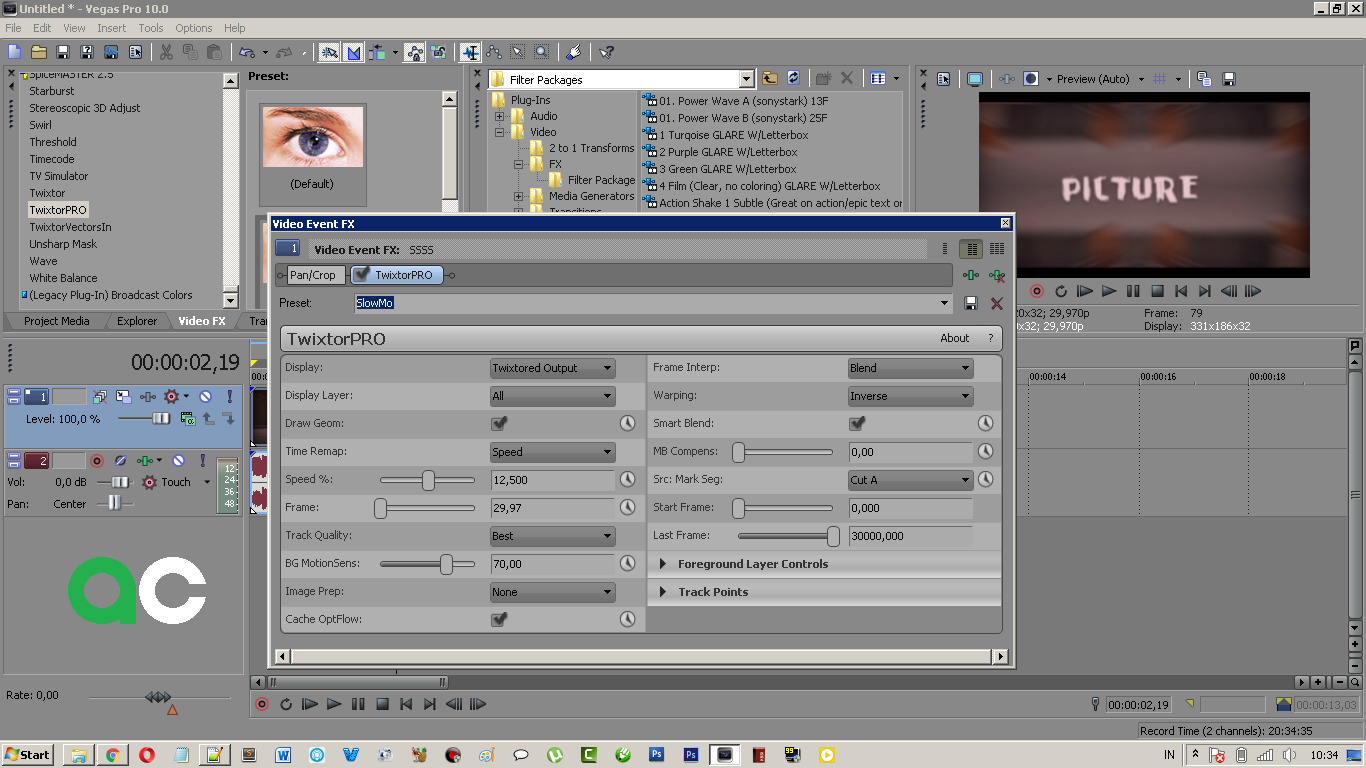Image resolution: width=1366 pixels, height=768 pixels.
Task: Open the Plug-In Chain in Video Event FX
Action: [971, 275]
